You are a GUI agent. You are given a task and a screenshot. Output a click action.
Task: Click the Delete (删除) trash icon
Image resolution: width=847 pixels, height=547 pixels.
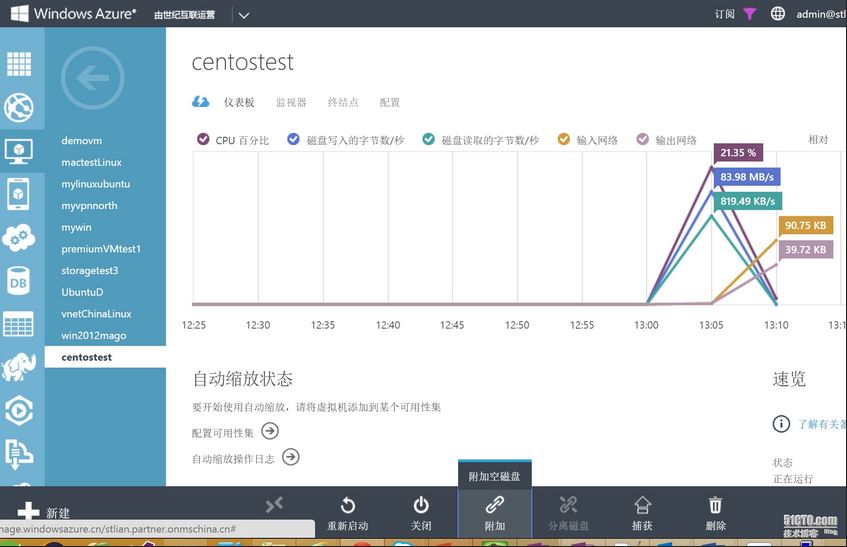click(715, 506)
